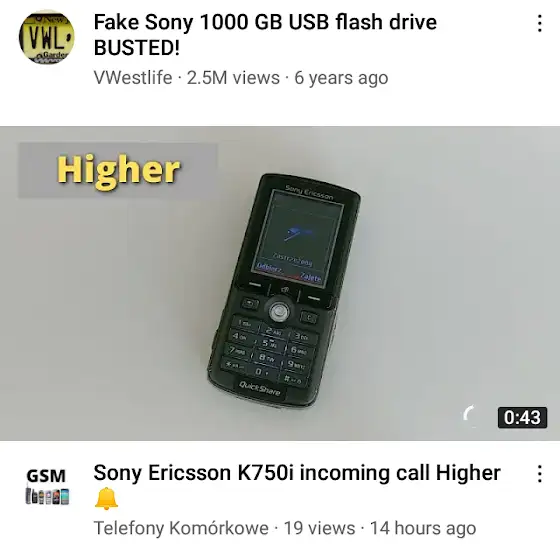Screen dimensions: 560x560
Task: Click VWestlife 2.5M views metadata line
Action: [x=241, y=78]
